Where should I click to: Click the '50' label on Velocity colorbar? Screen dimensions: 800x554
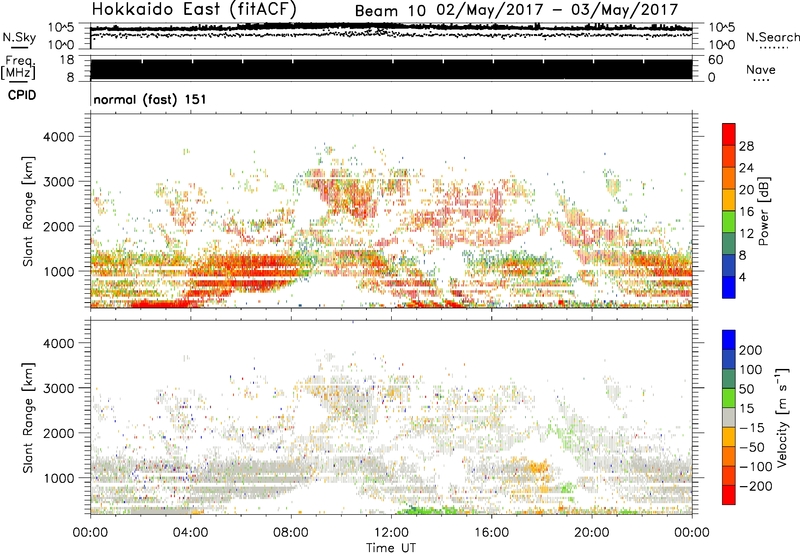pos(746,389)
